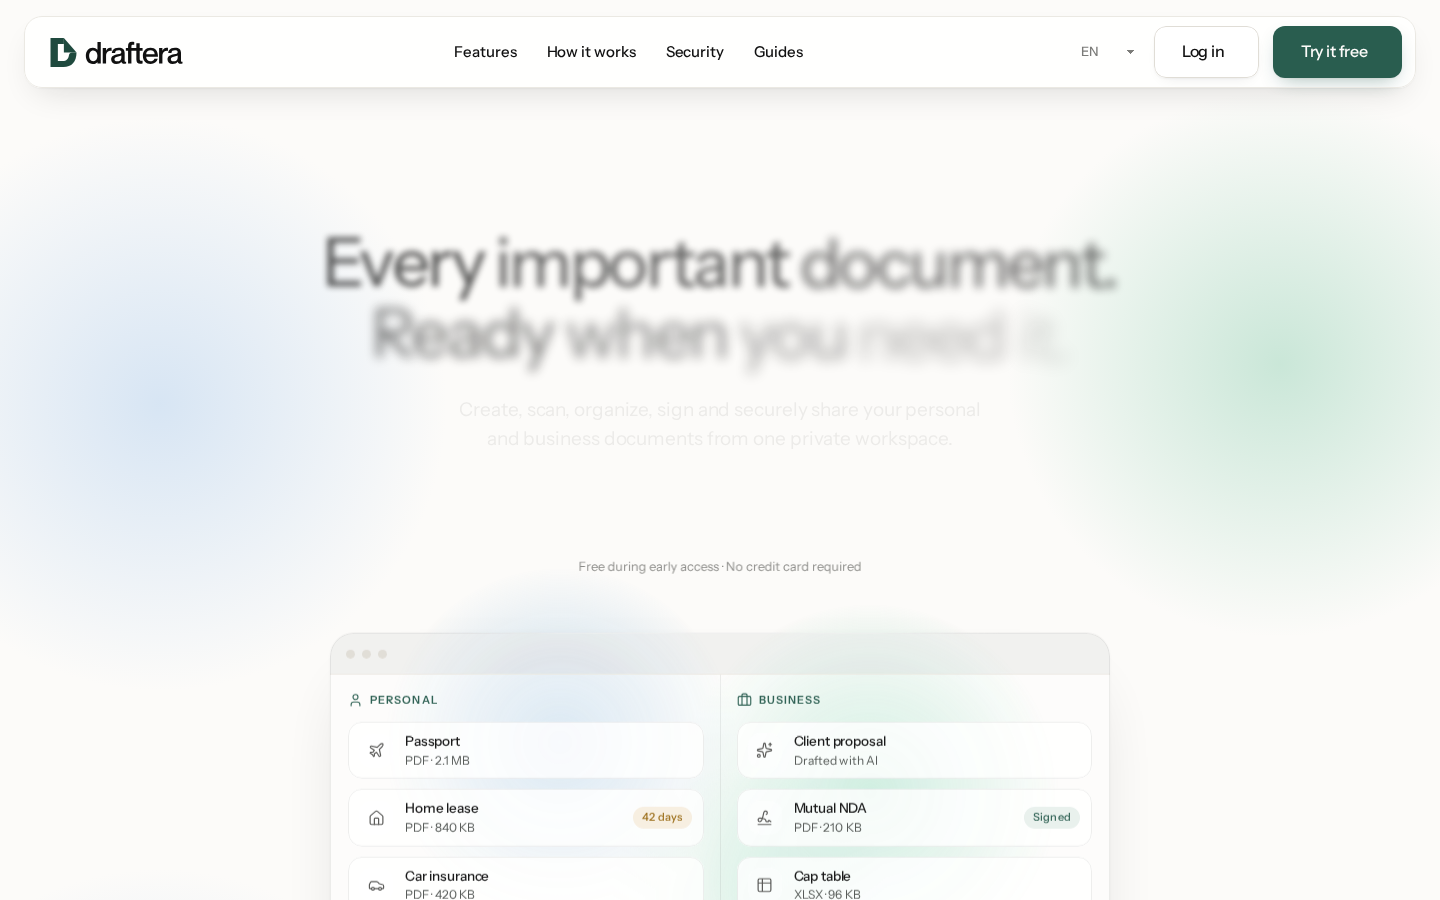1440x900 pixels.
Task: Click the Try it free button
Action: pos(1337,52)
